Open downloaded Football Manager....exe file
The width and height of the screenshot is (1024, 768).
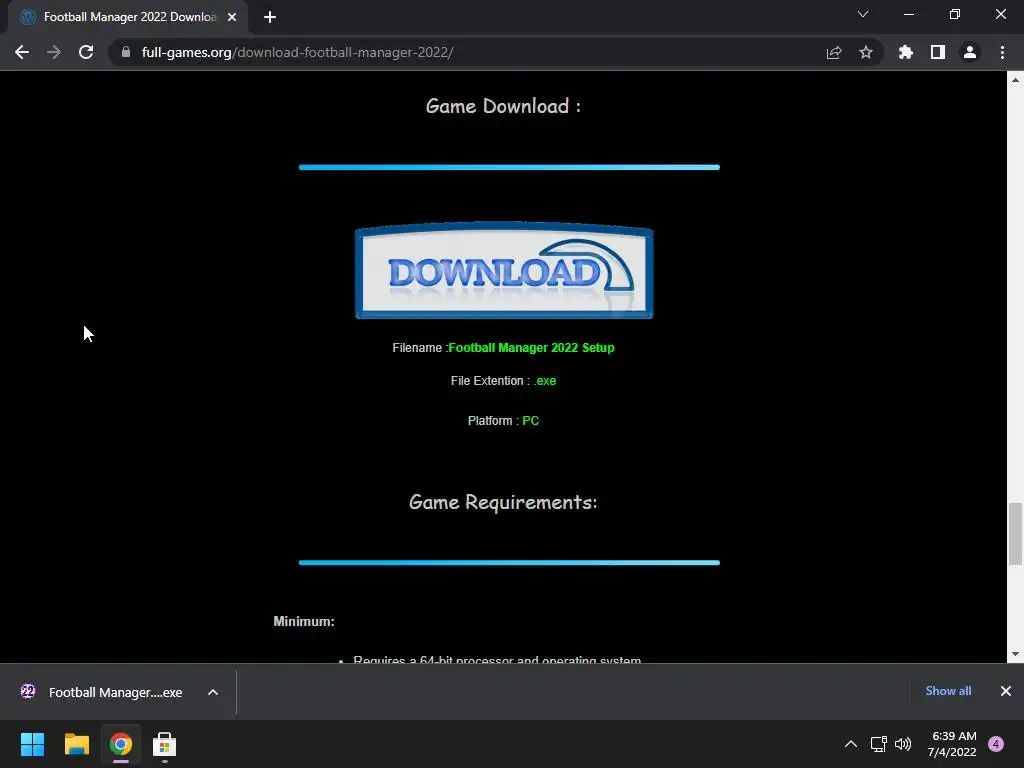101,692
